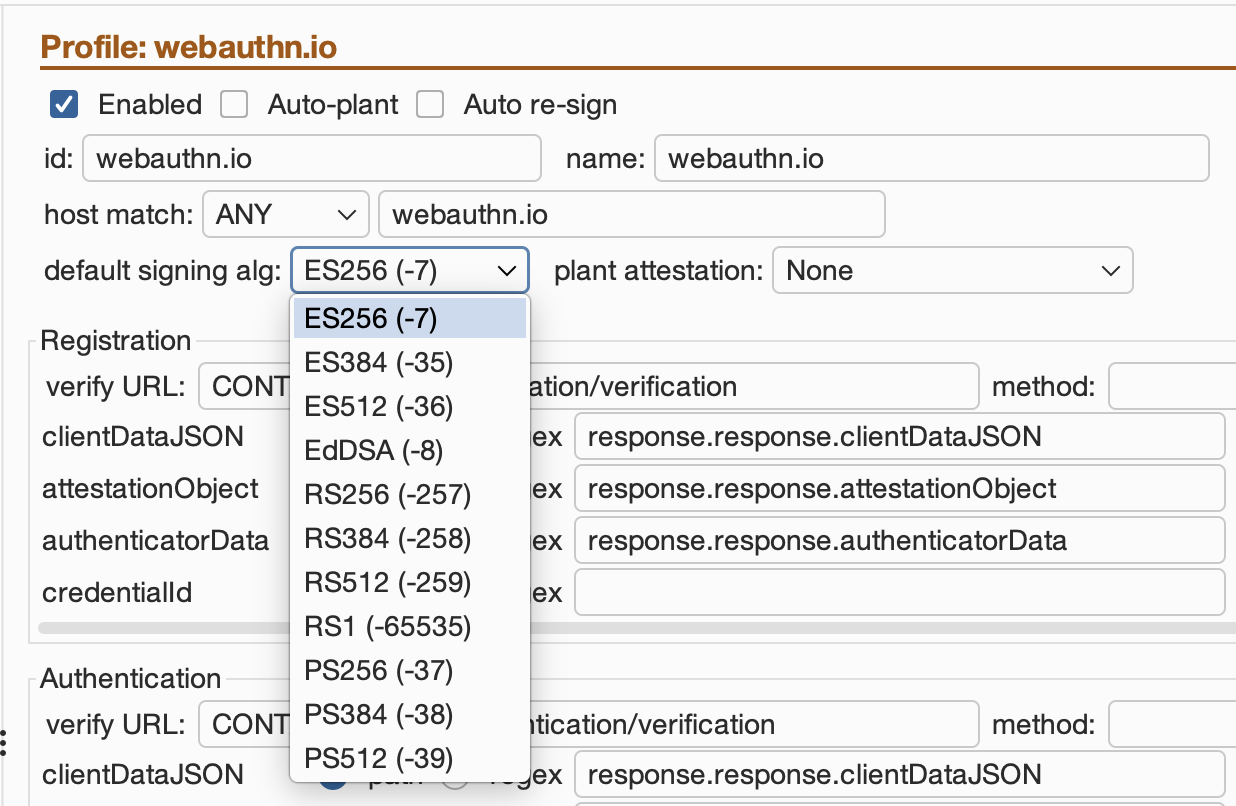This screenshot has width=1236, height=806.
Task: Click the empty credentialId path field
Action: coord(900,593)
